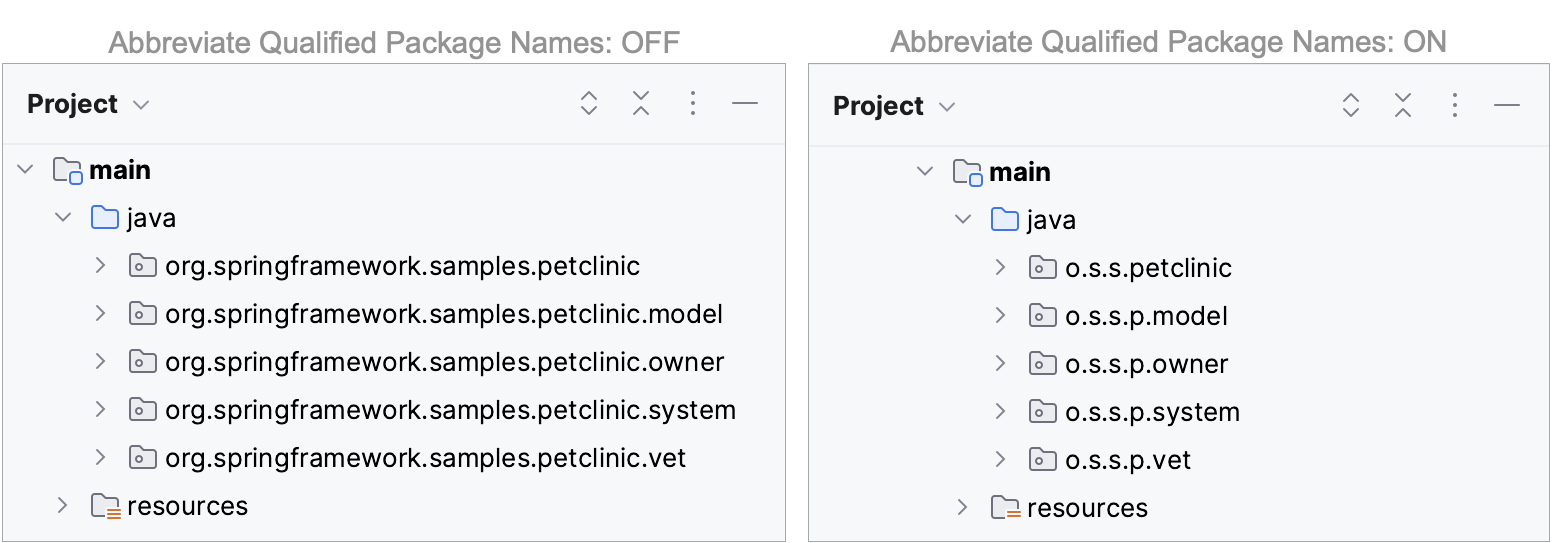Select the o.s.s.p.vet package
The image size is (1553, 543).
coord(1128,460)
